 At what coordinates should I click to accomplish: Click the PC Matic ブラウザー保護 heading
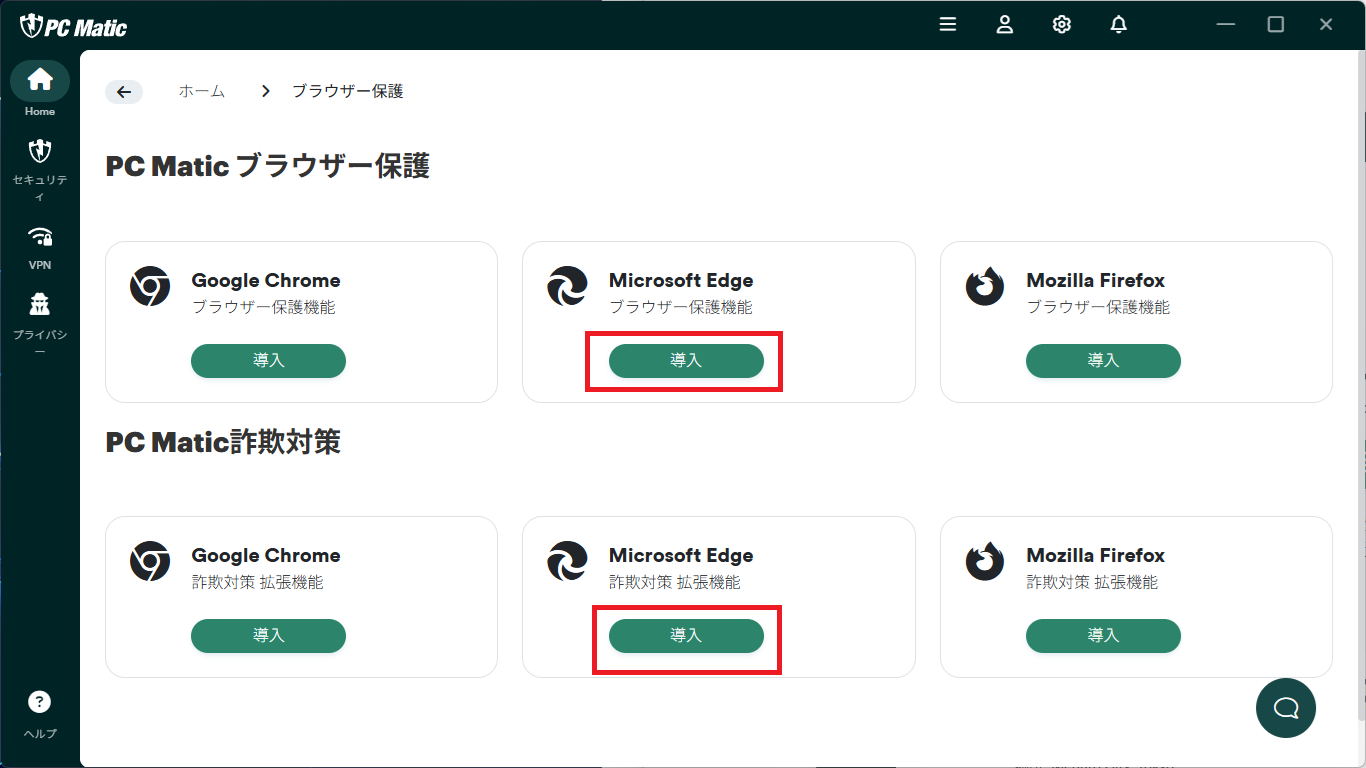267,167
